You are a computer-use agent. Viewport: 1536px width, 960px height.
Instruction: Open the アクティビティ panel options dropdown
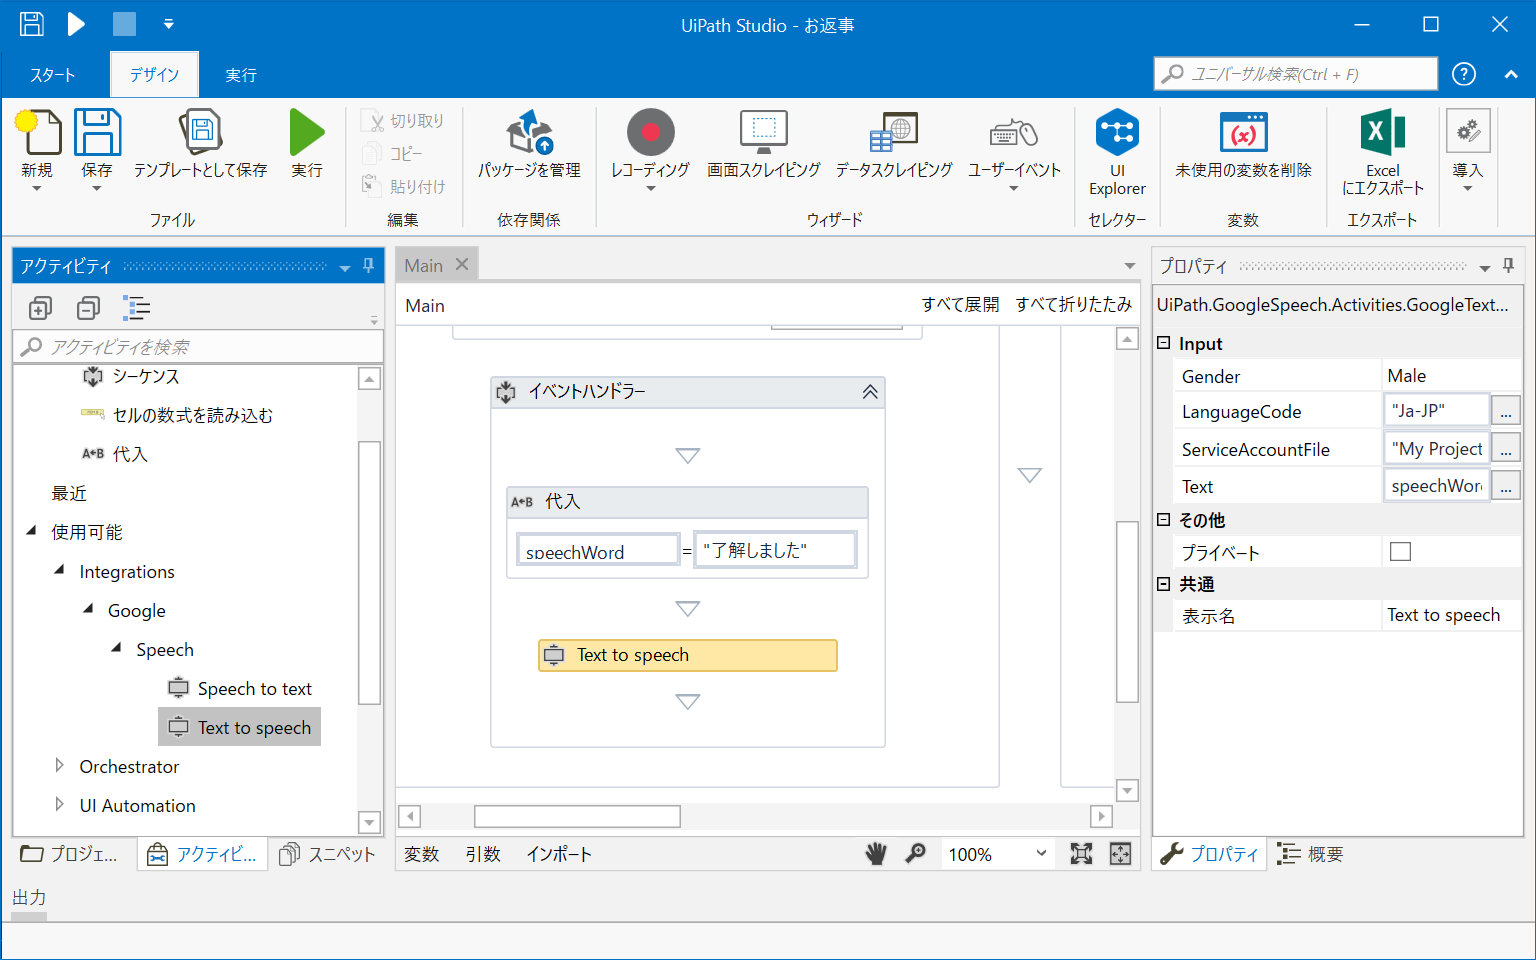tap(345, 267)
